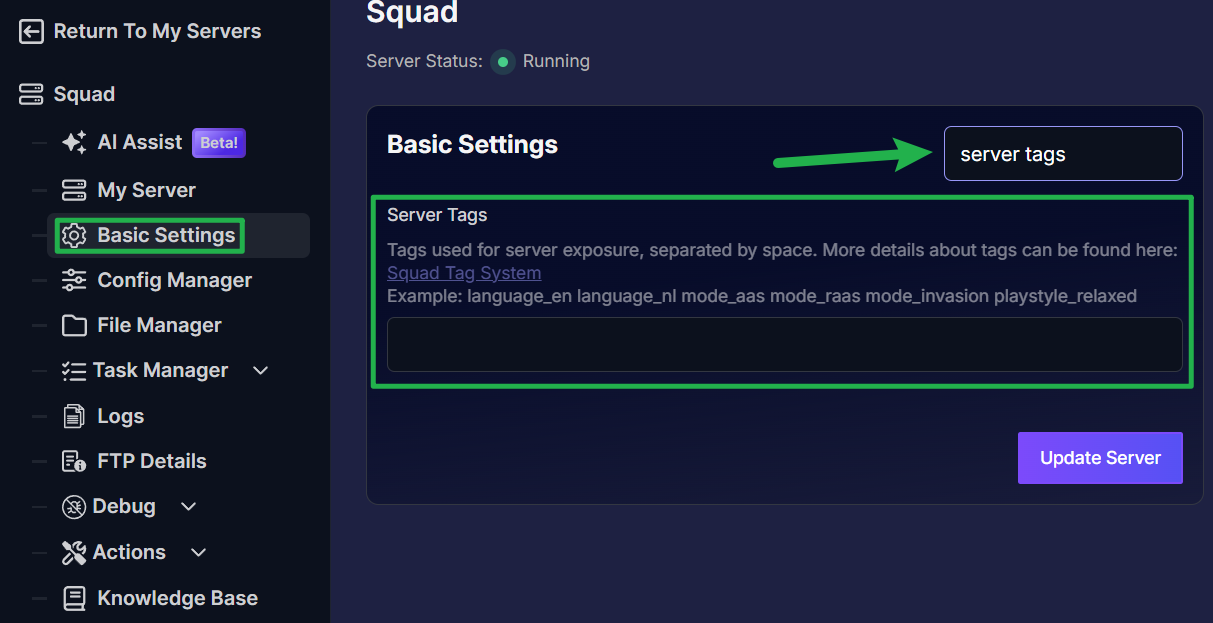Screen dimensions: 1213x623
Task: Click the Logs document icon
Action: coord(74,416)
